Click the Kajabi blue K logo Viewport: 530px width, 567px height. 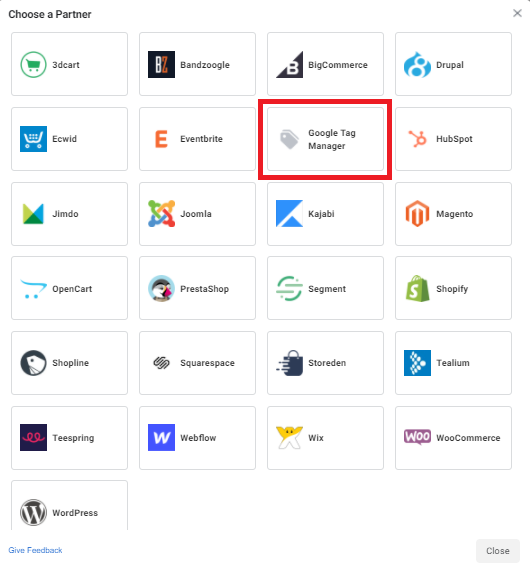pos(289,214)
